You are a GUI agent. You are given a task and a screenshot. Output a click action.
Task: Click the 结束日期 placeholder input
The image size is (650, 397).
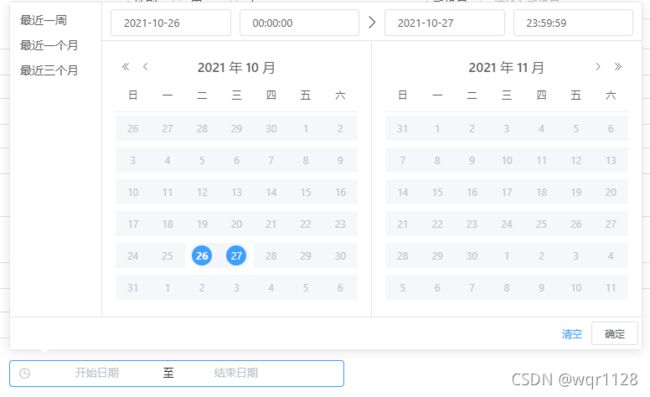236,373
